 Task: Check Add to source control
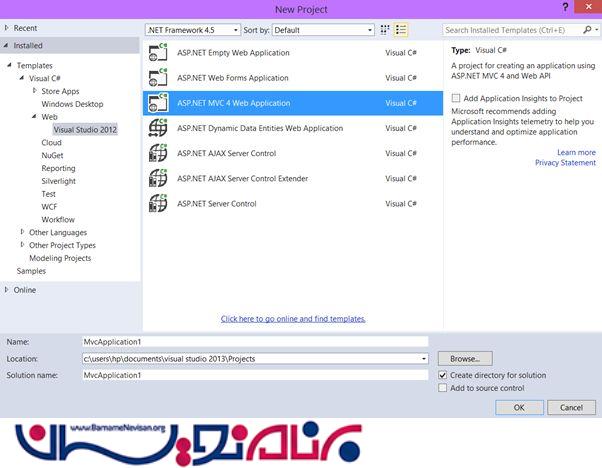pos(443,388)
